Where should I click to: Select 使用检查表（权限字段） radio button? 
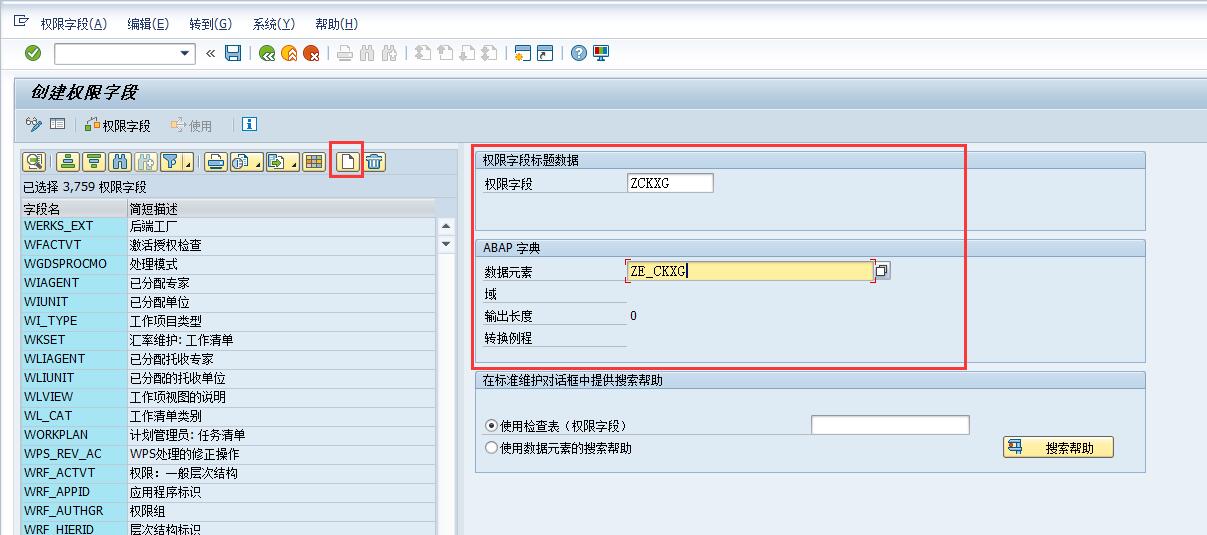coord(491,426)
